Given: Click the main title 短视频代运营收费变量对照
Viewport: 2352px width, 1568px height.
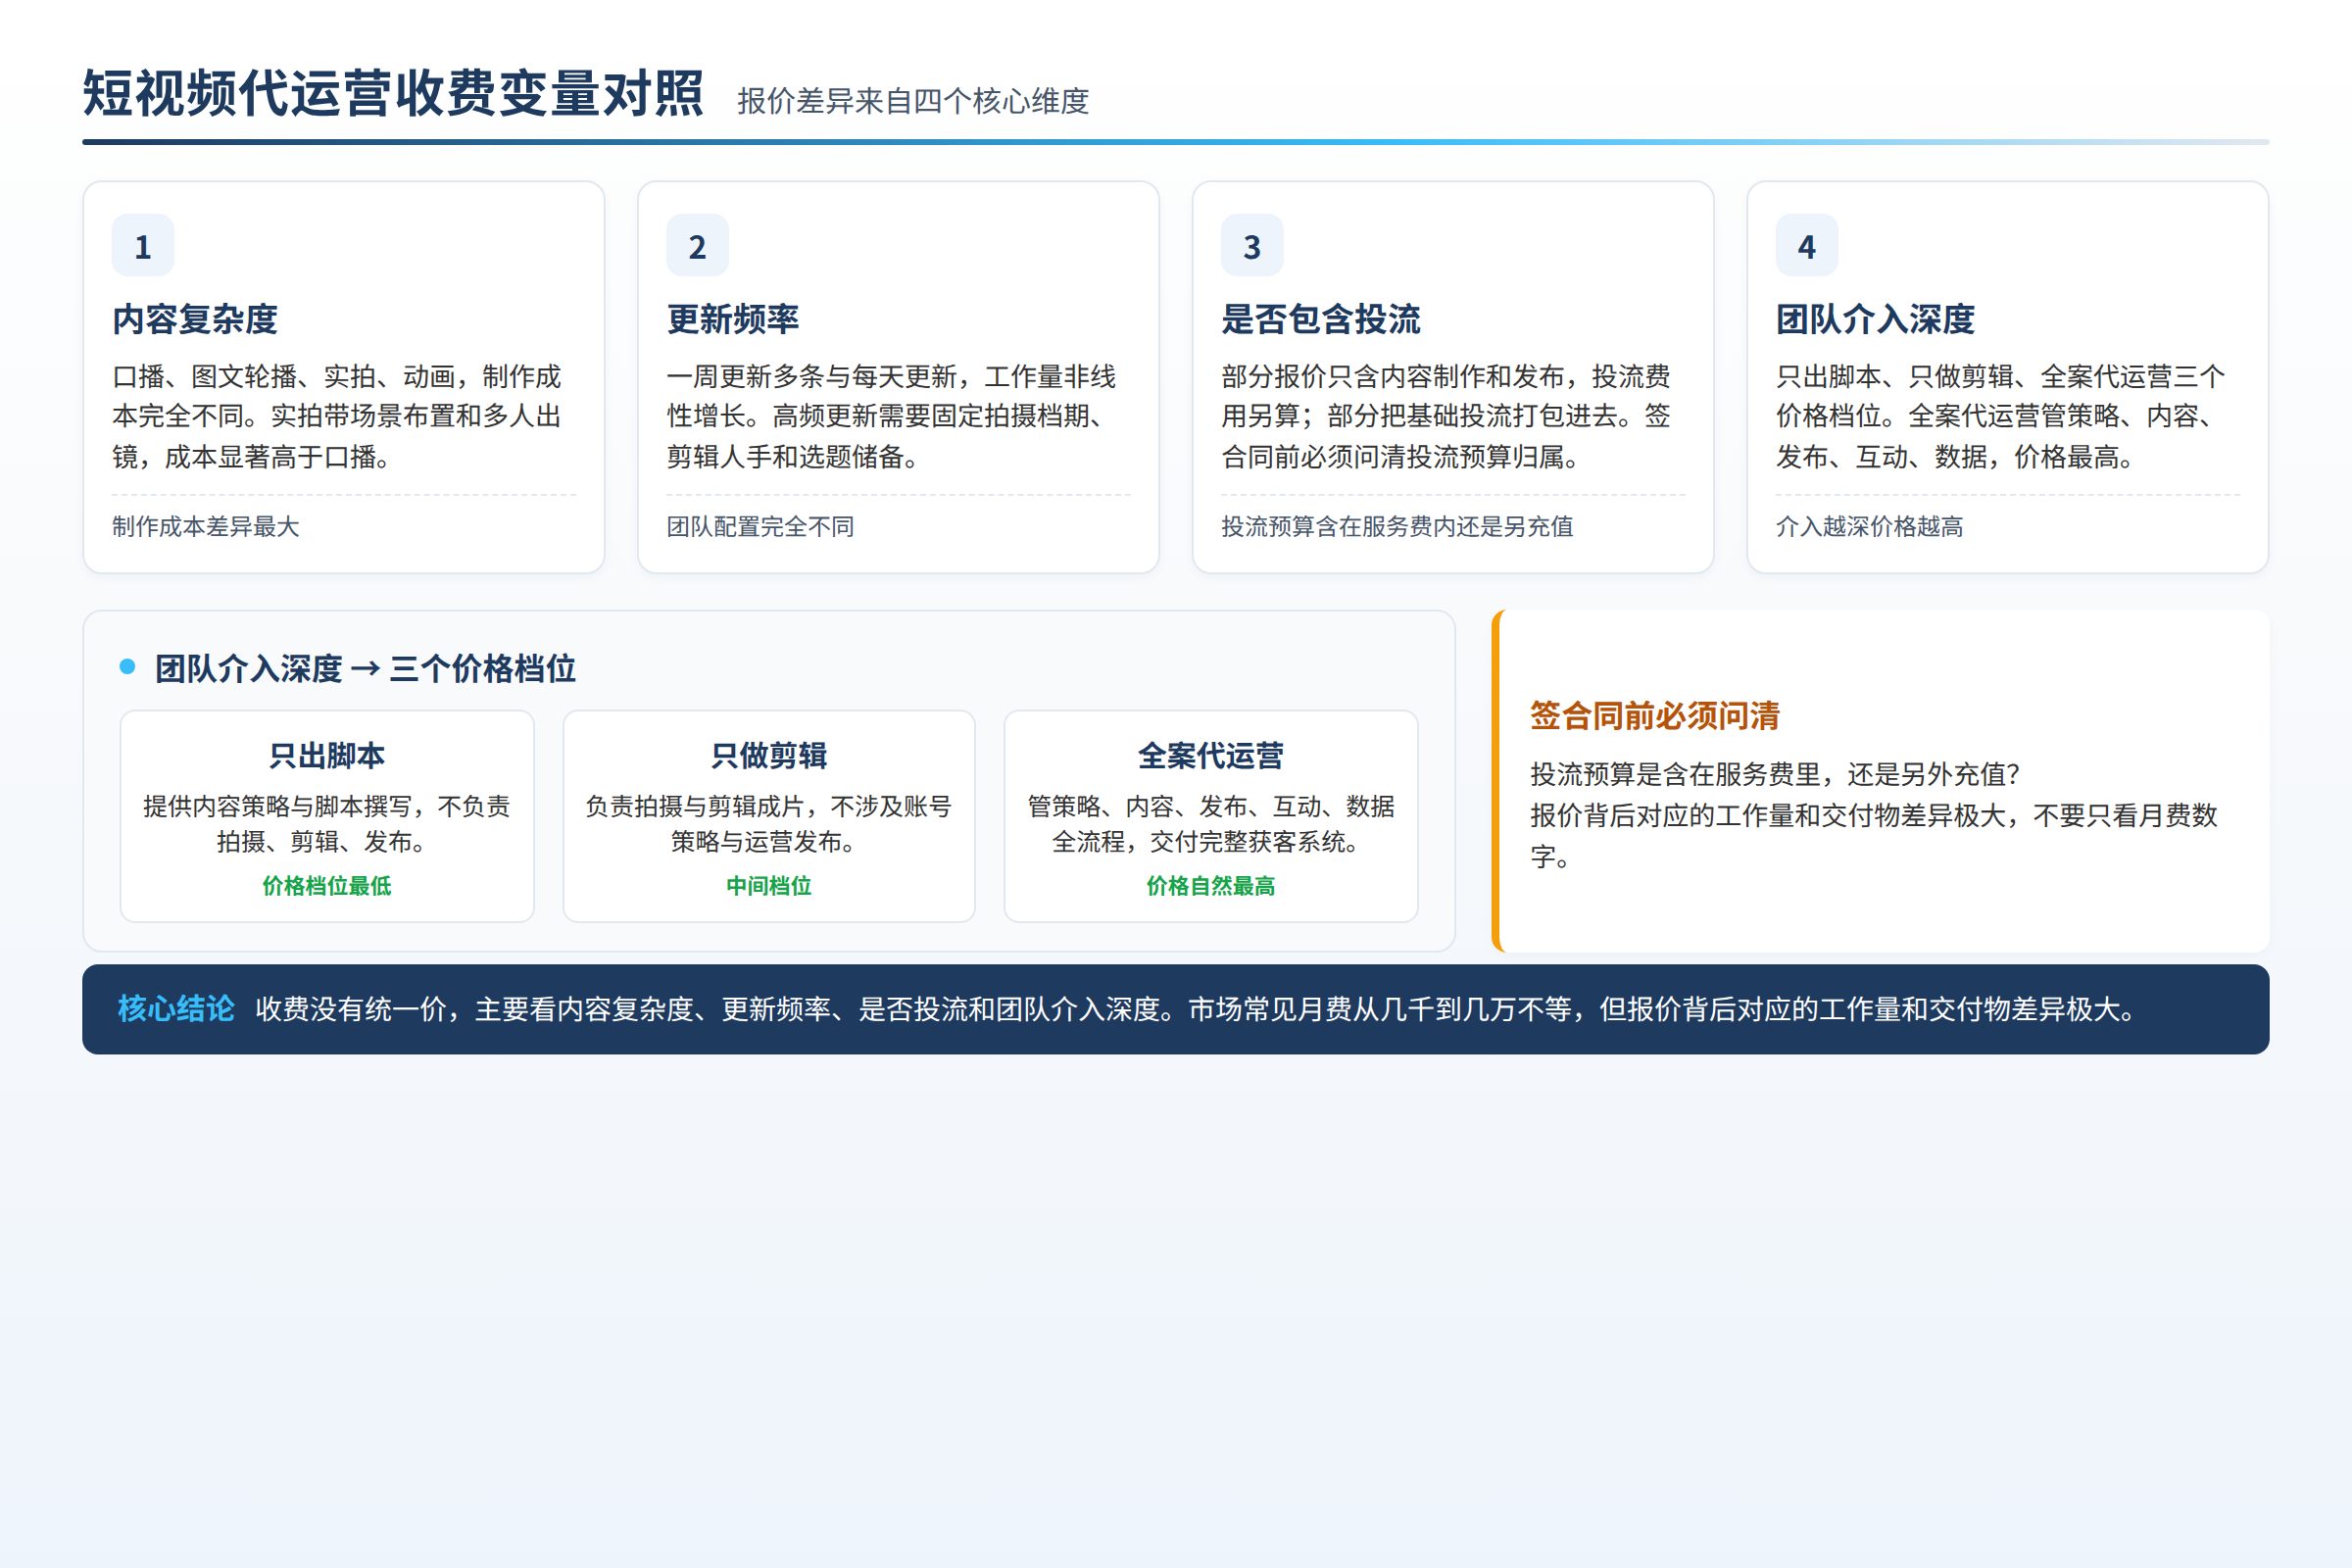Looking at the screenshot, I should 393,94.
